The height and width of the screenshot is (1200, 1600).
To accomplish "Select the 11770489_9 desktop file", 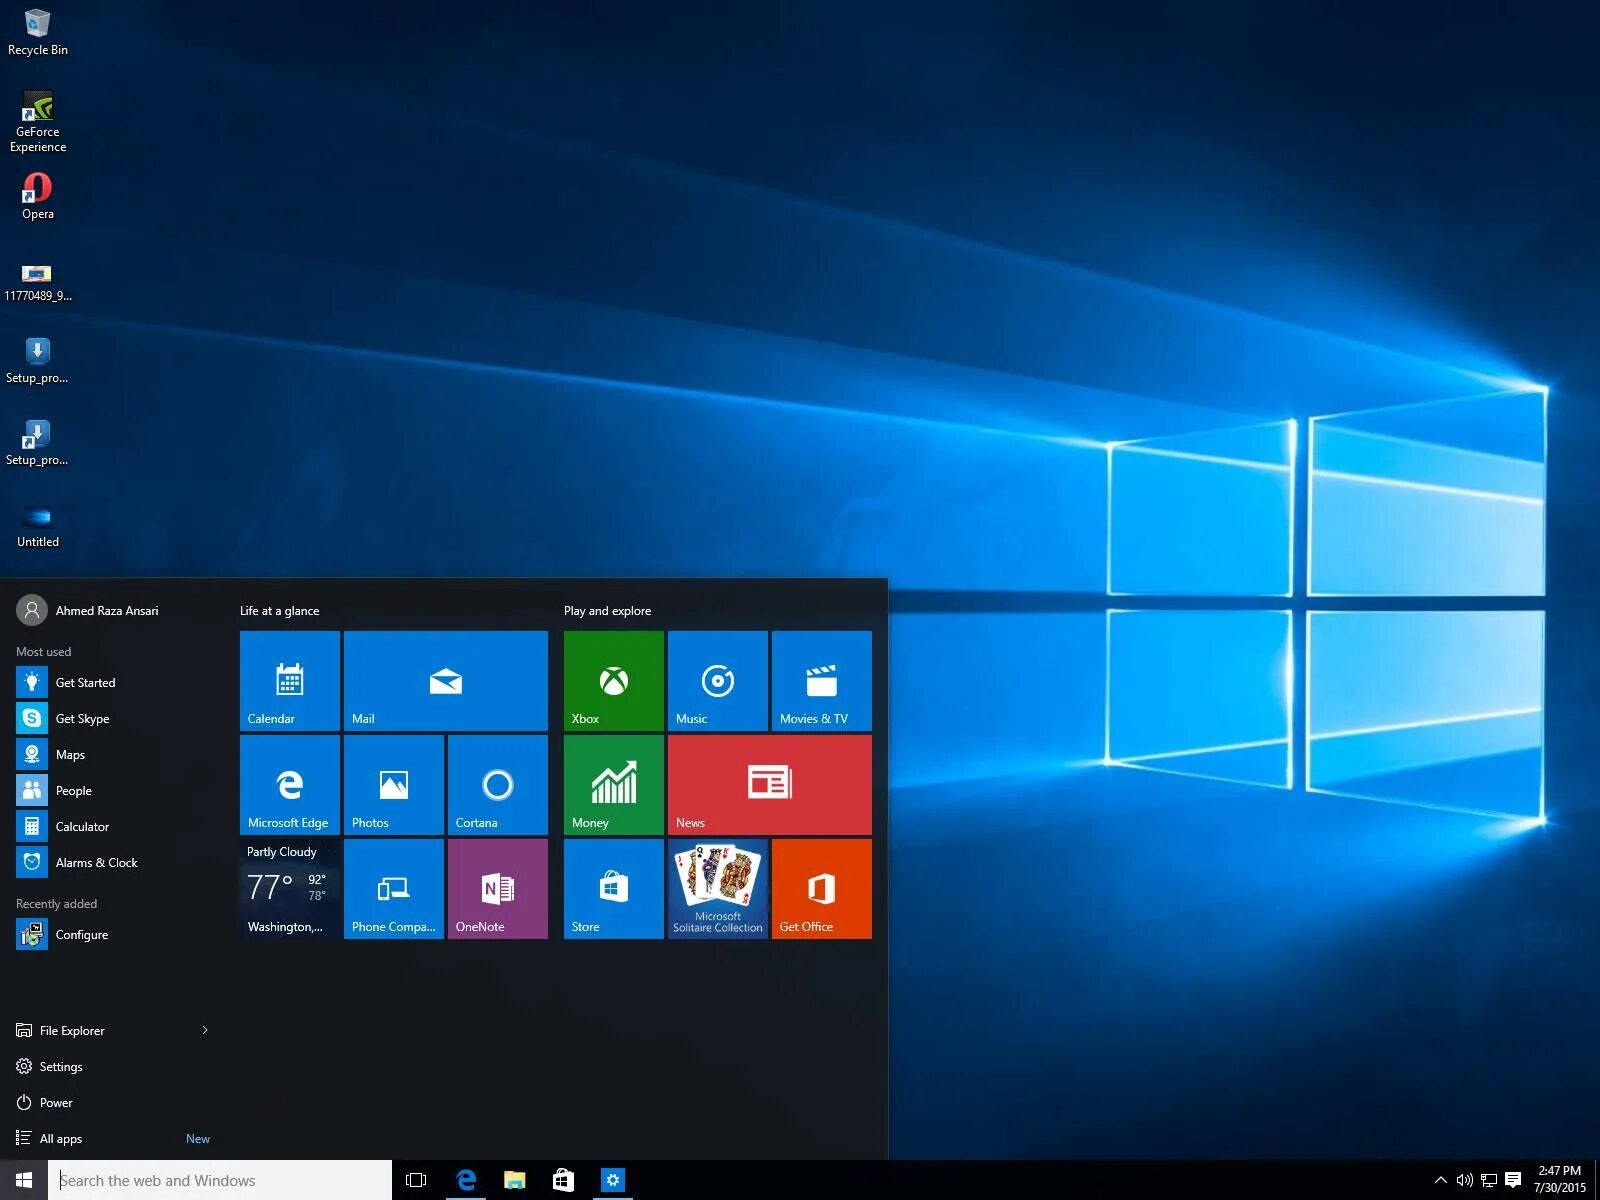I will [38, 282].
